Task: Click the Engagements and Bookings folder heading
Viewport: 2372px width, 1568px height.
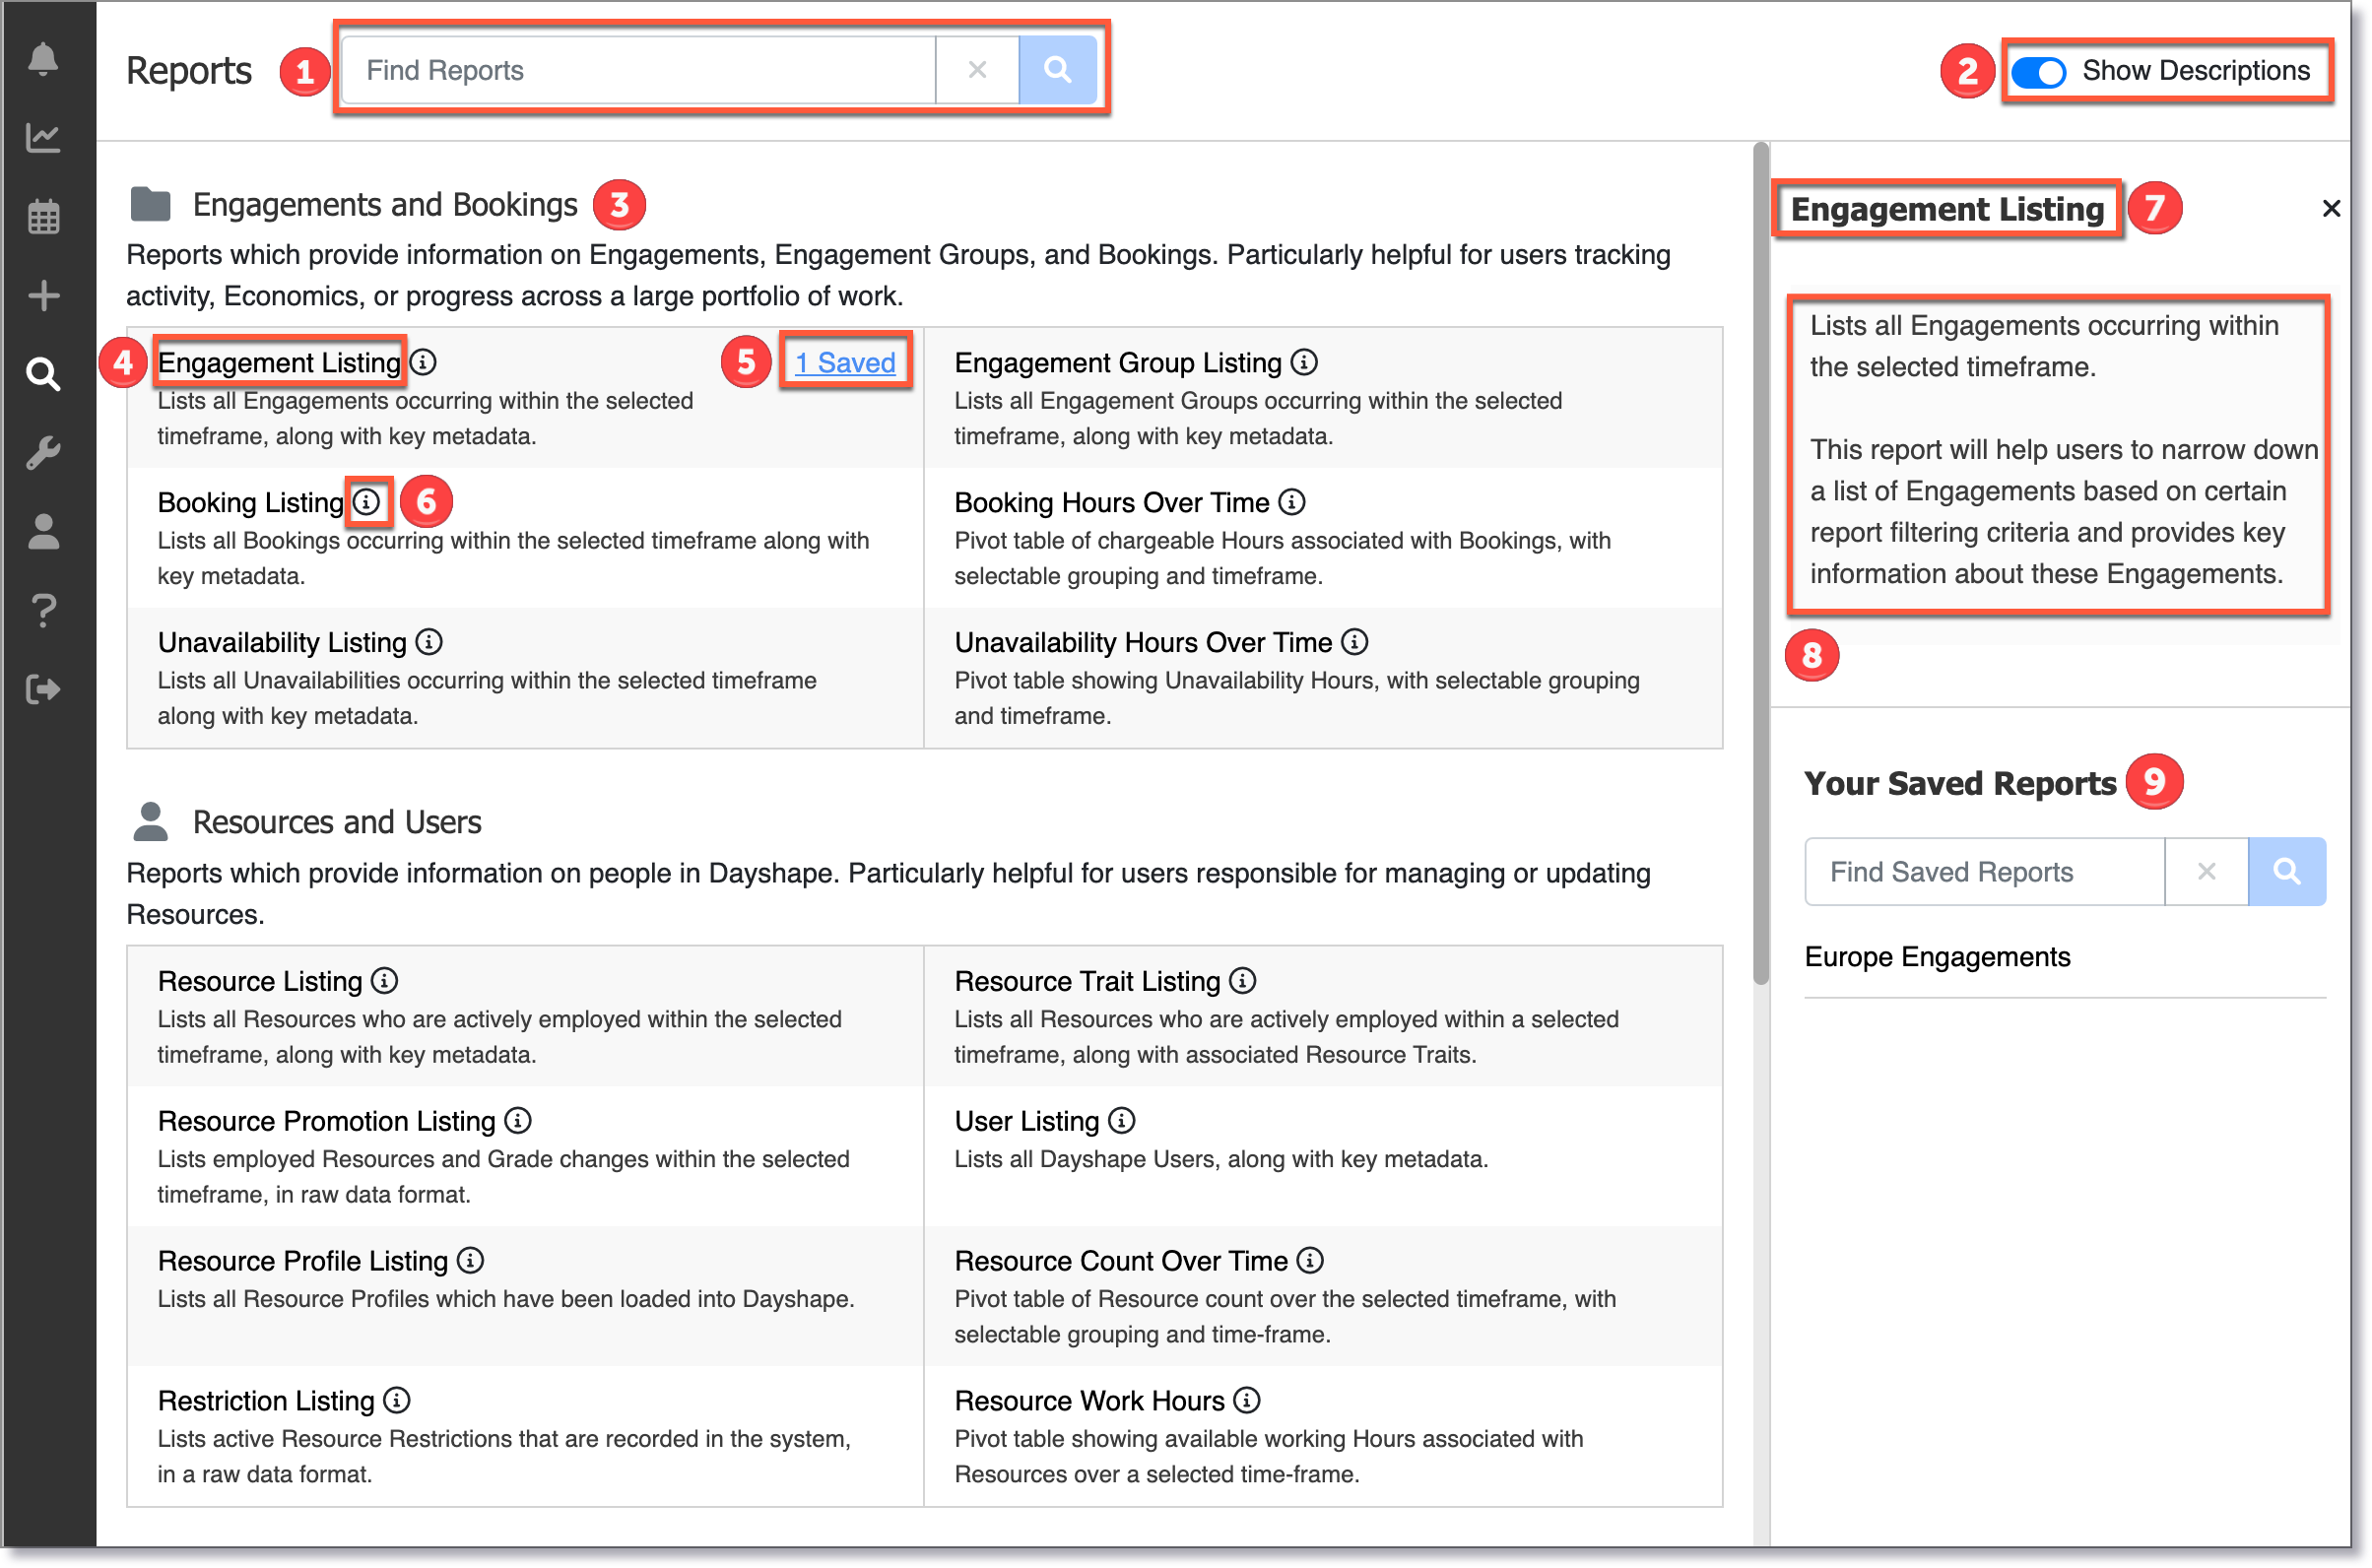Action: (x=385, y=205)
